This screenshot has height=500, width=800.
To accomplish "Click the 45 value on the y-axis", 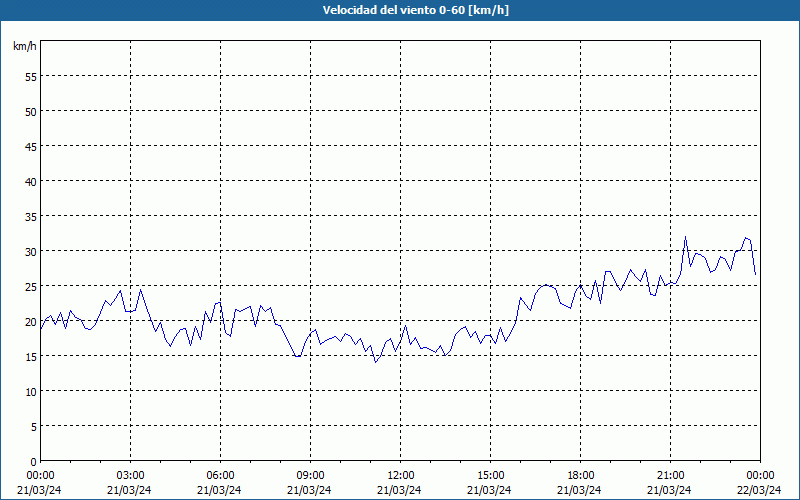I will [31, 147].
